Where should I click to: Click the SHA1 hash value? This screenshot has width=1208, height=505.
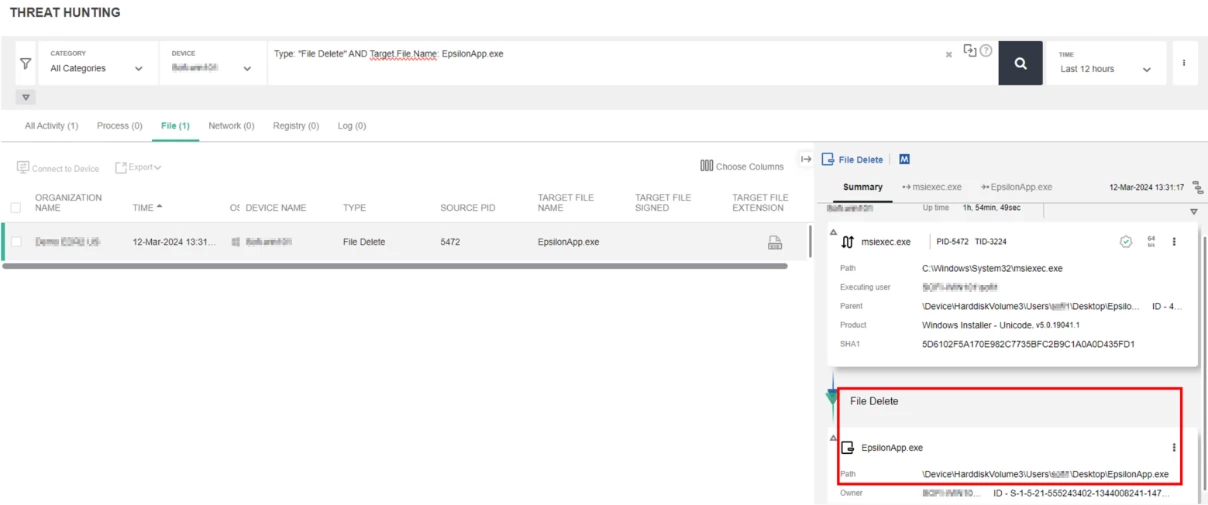pyautogui.click(x=1028, y=344)
